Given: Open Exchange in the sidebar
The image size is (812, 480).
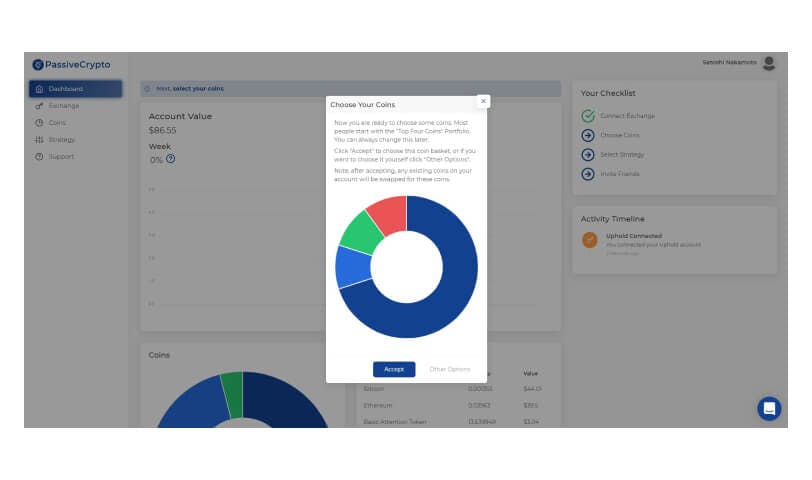Looking at the screenshot, I should pyautogui.click(x=64, y=106).
